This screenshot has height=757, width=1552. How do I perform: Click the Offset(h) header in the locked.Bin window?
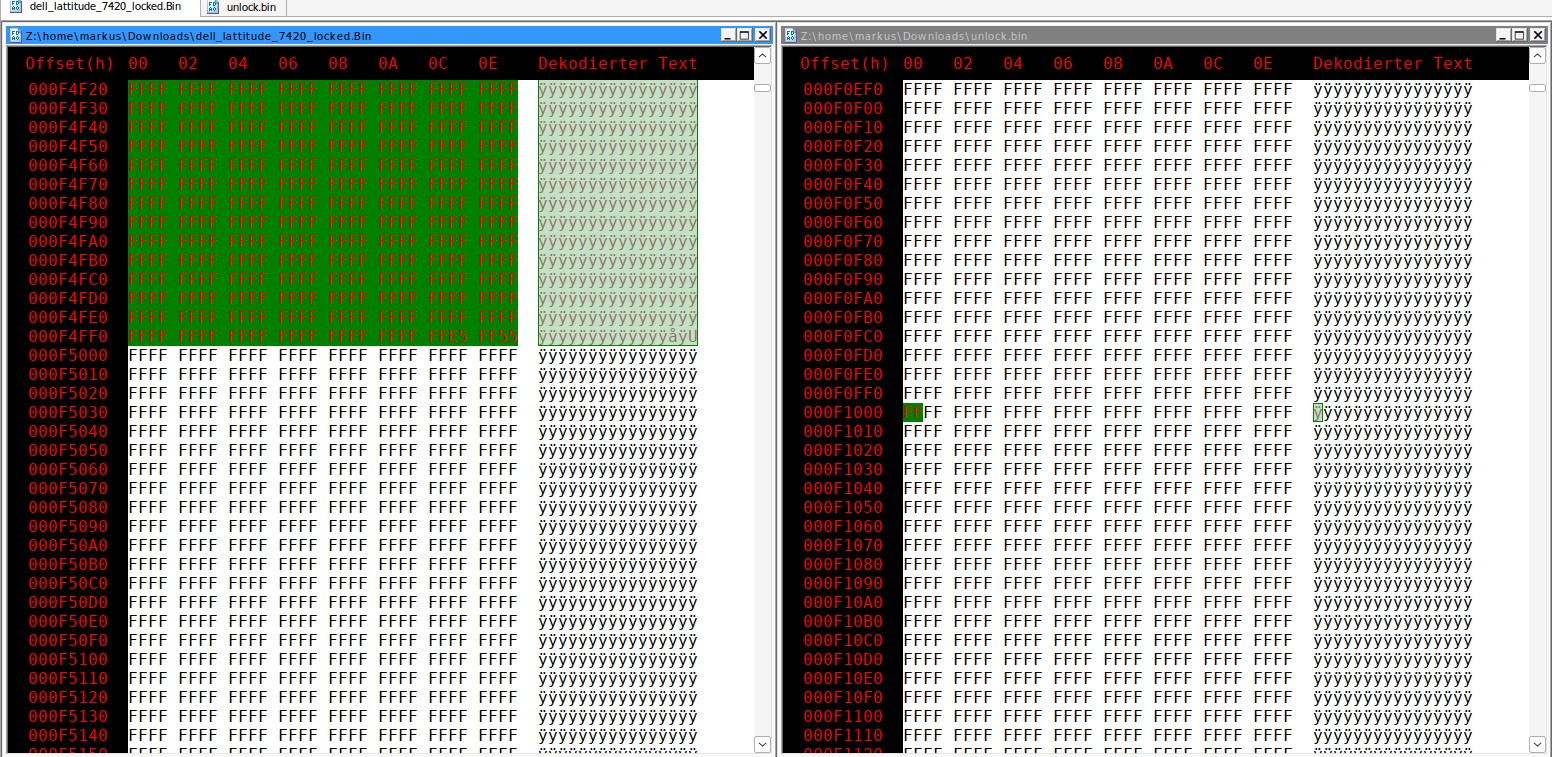69,64
